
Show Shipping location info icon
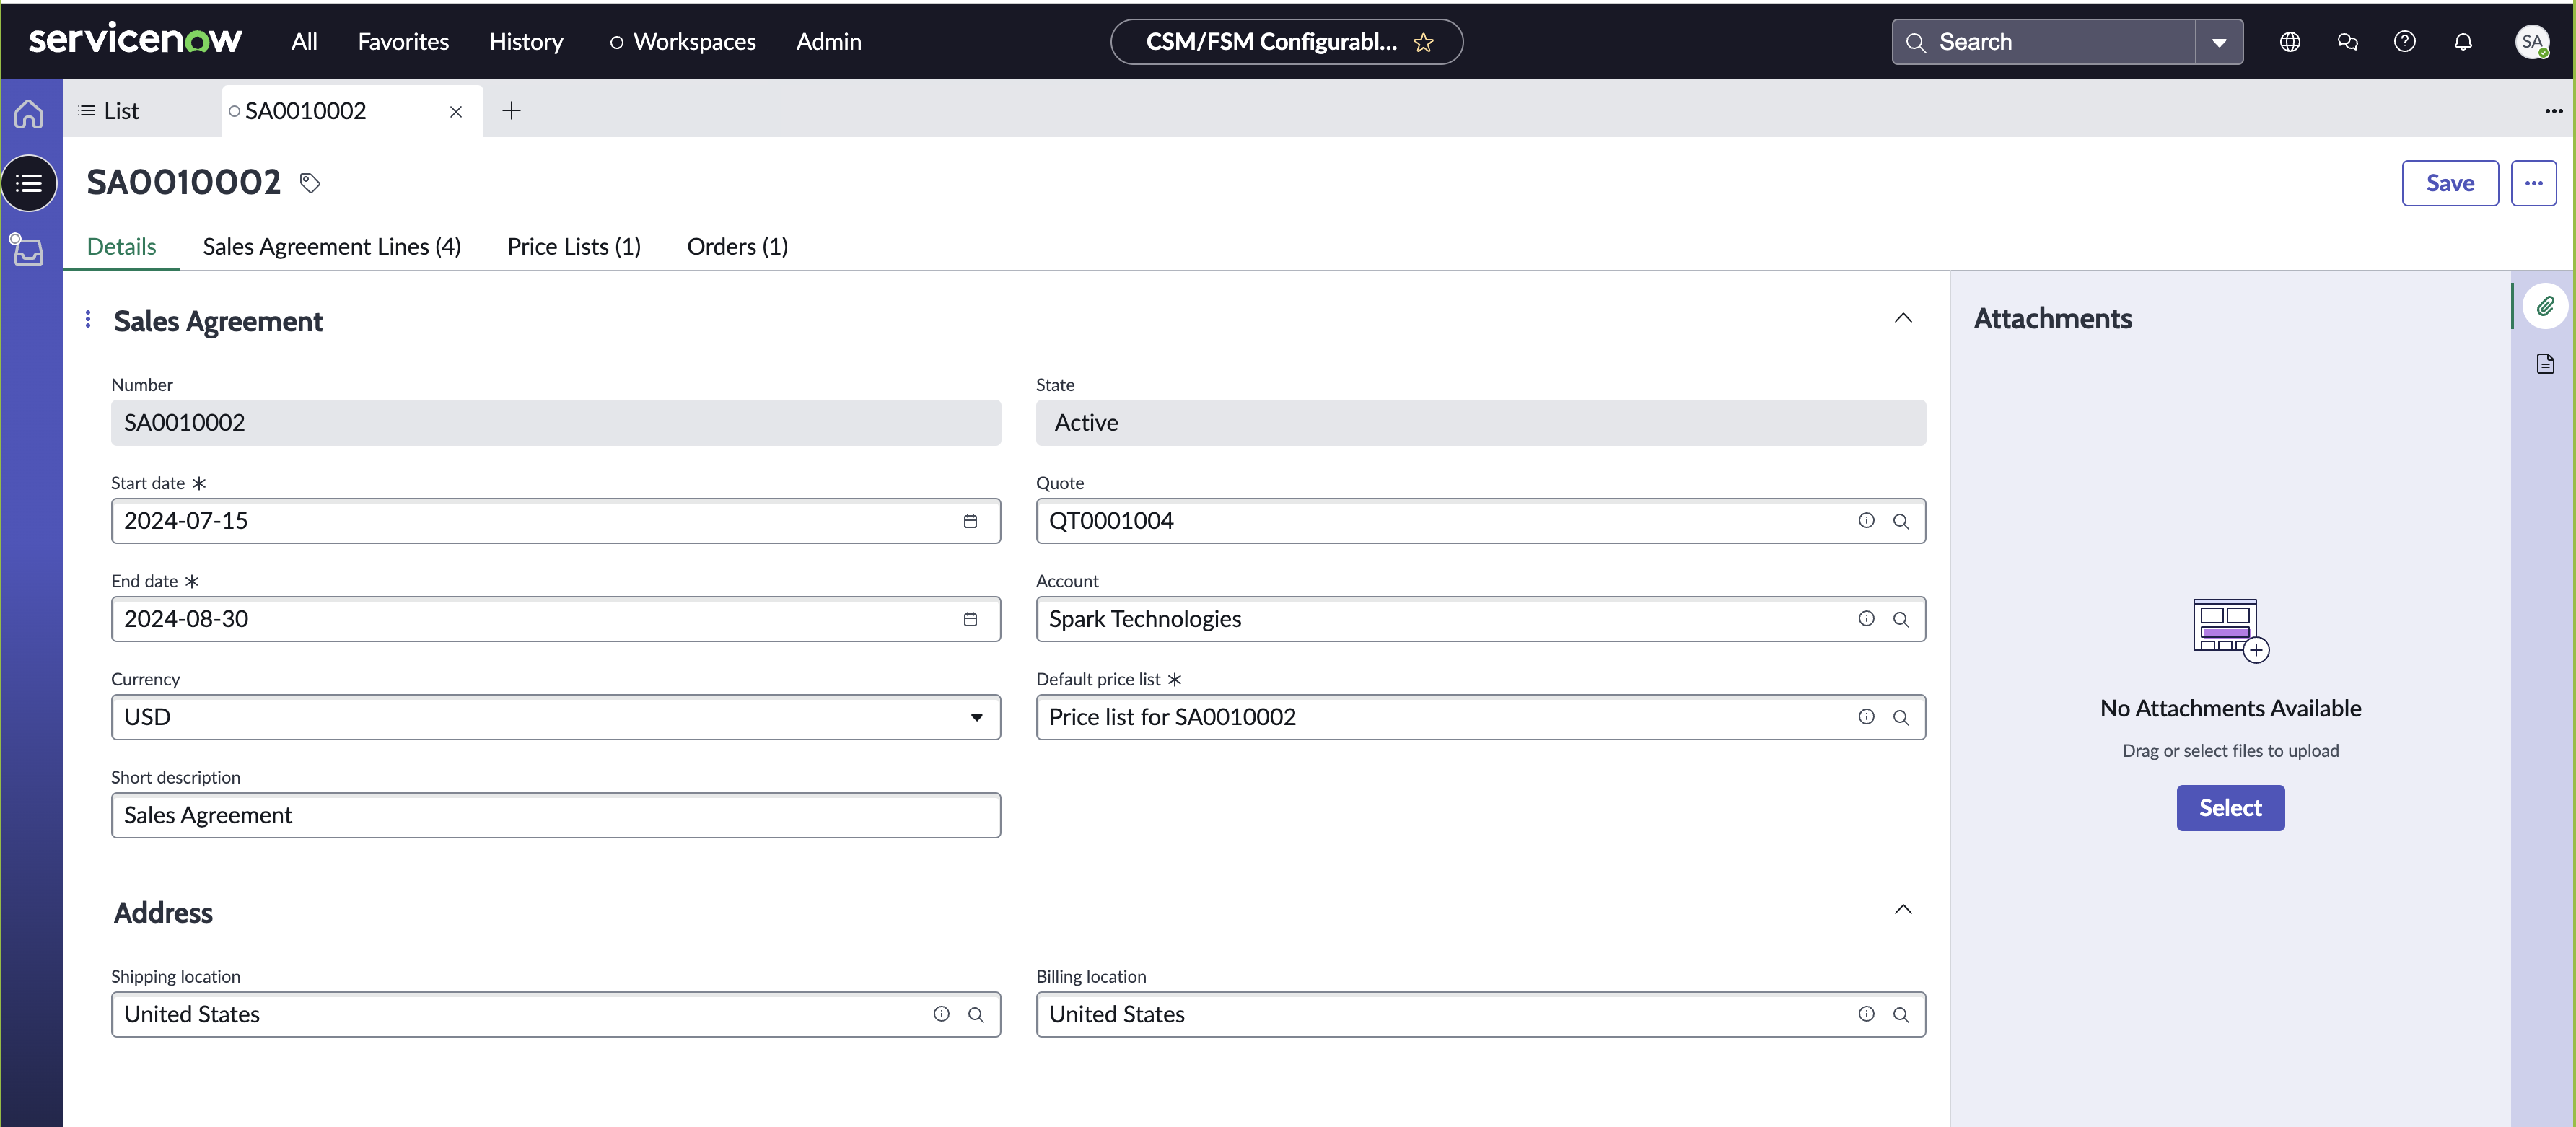coord(941,1014)
